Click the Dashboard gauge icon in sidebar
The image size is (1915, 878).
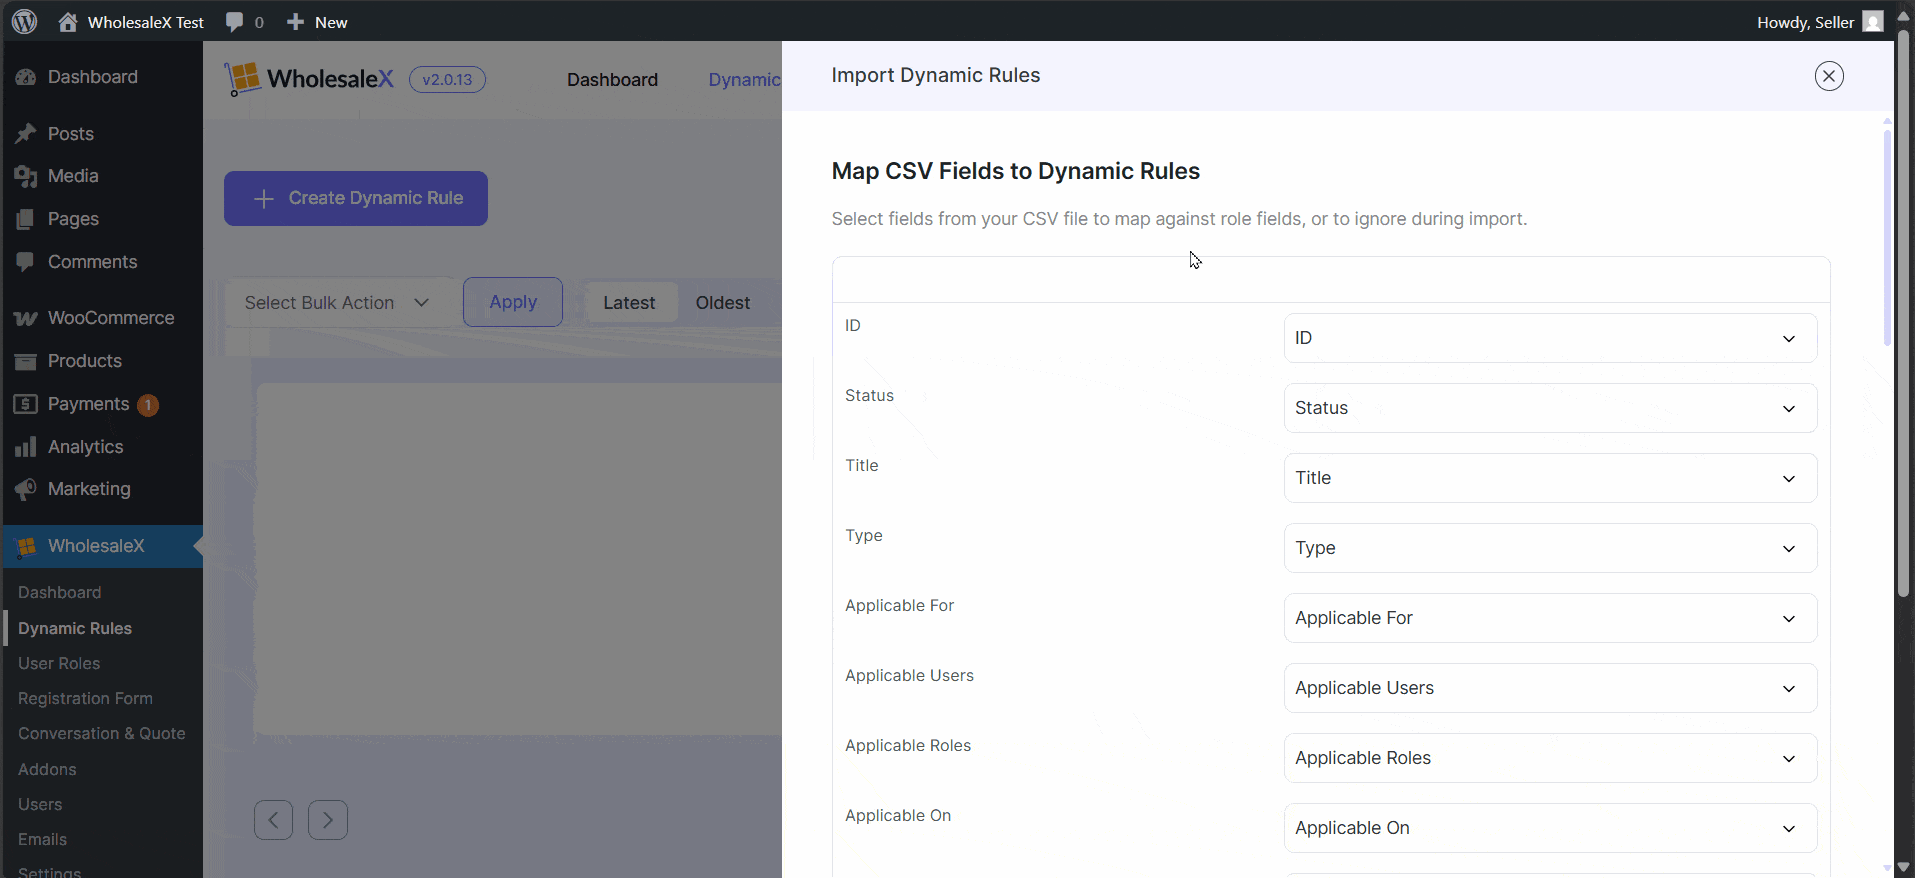coord(26,77)
